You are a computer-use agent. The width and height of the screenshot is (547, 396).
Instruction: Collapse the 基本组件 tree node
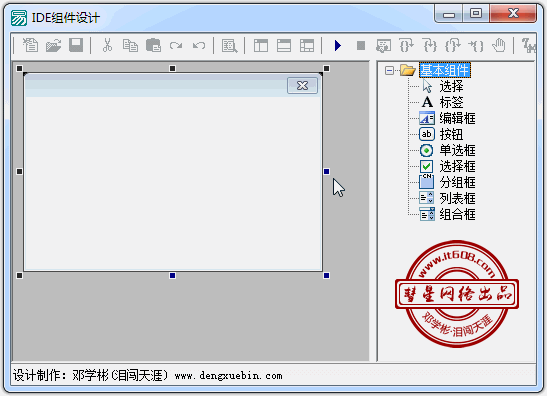pos(389,70)
